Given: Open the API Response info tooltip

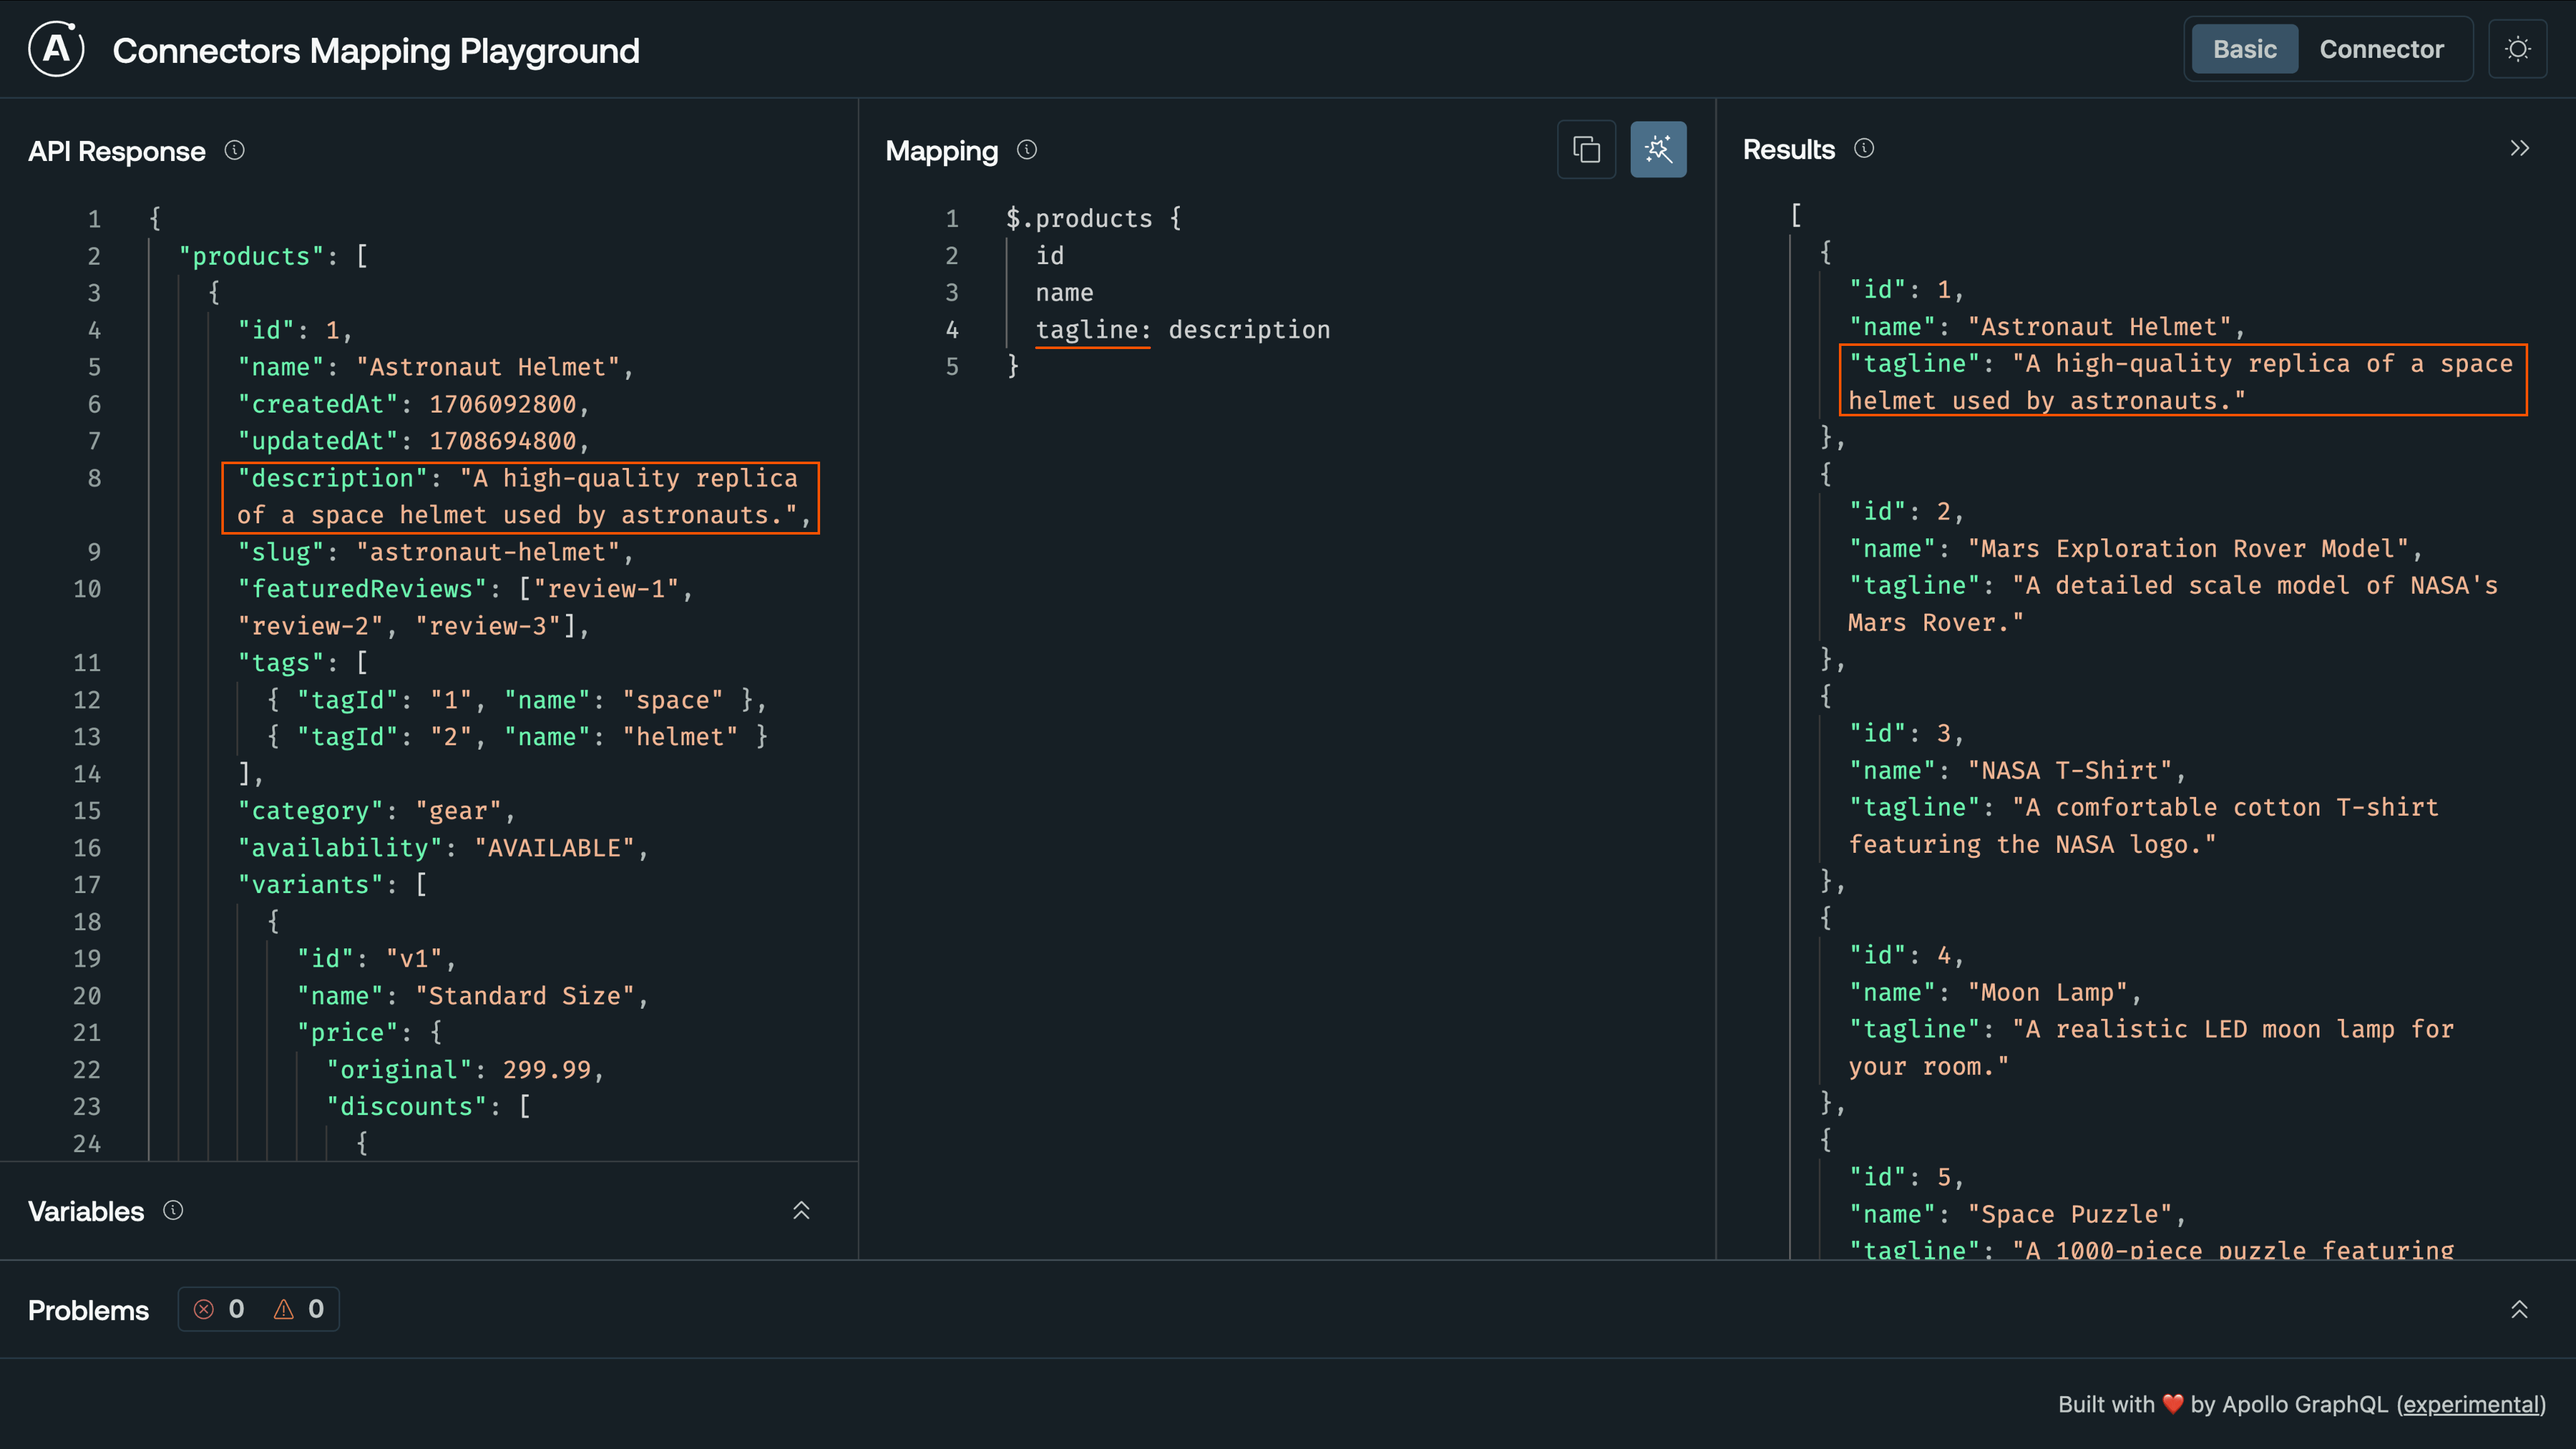Looking at the screenshot, I should [235, 150].
